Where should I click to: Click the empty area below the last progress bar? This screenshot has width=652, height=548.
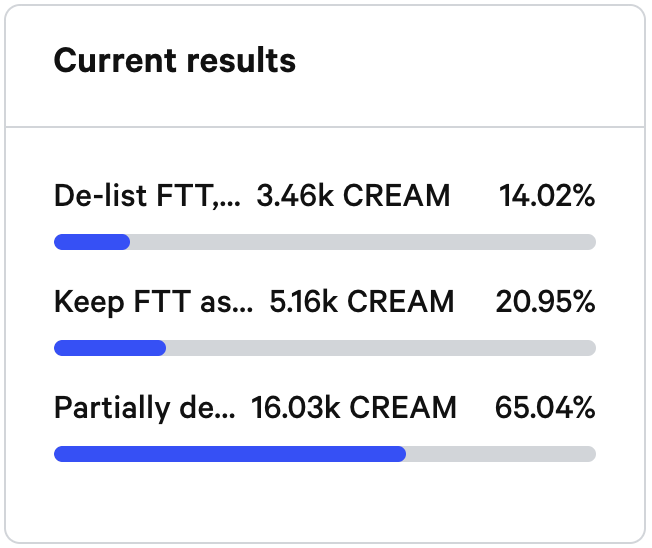(x=325, y=501)
